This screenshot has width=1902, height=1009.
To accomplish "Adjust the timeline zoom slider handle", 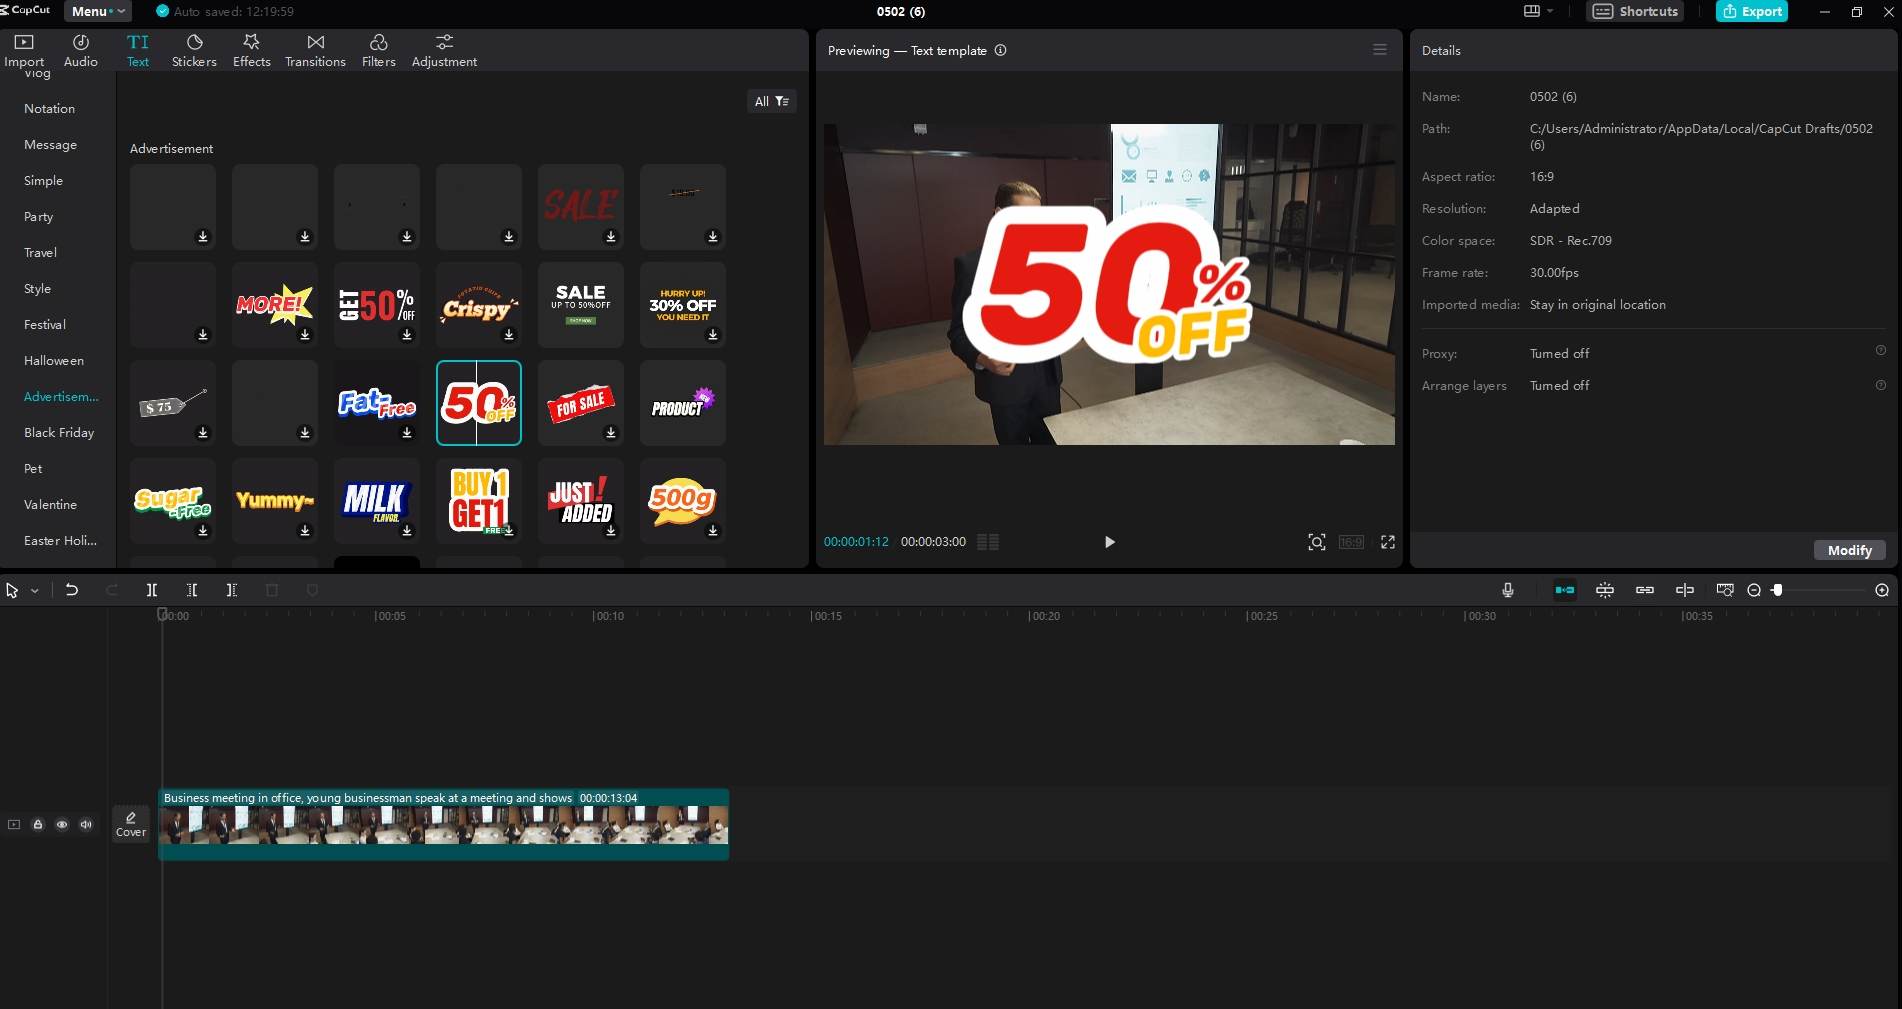I will [x=1777, y=590].
